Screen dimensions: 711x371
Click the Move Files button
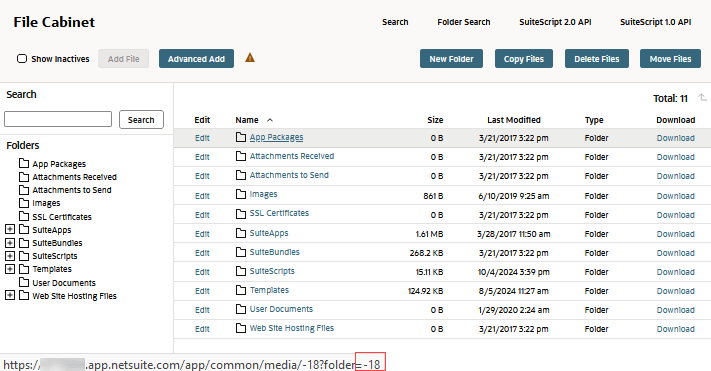point(670,59)
